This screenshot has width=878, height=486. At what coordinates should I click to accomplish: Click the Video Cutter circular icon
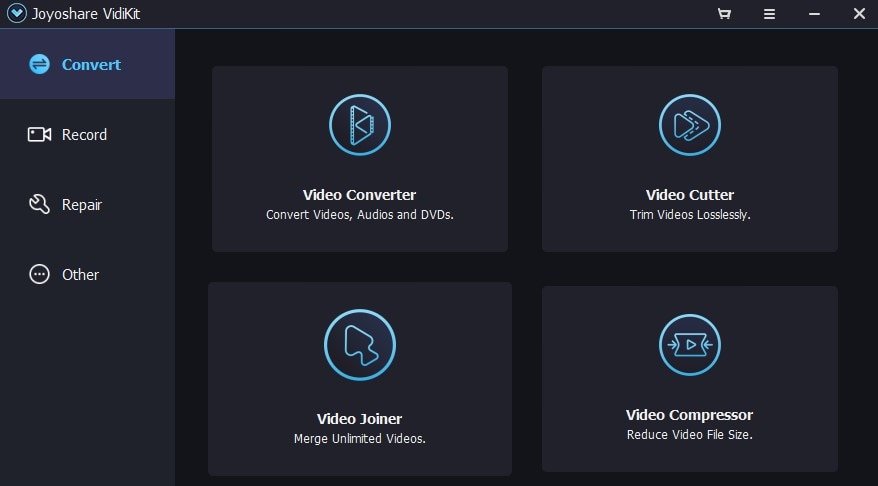click(x=690, y=125)
